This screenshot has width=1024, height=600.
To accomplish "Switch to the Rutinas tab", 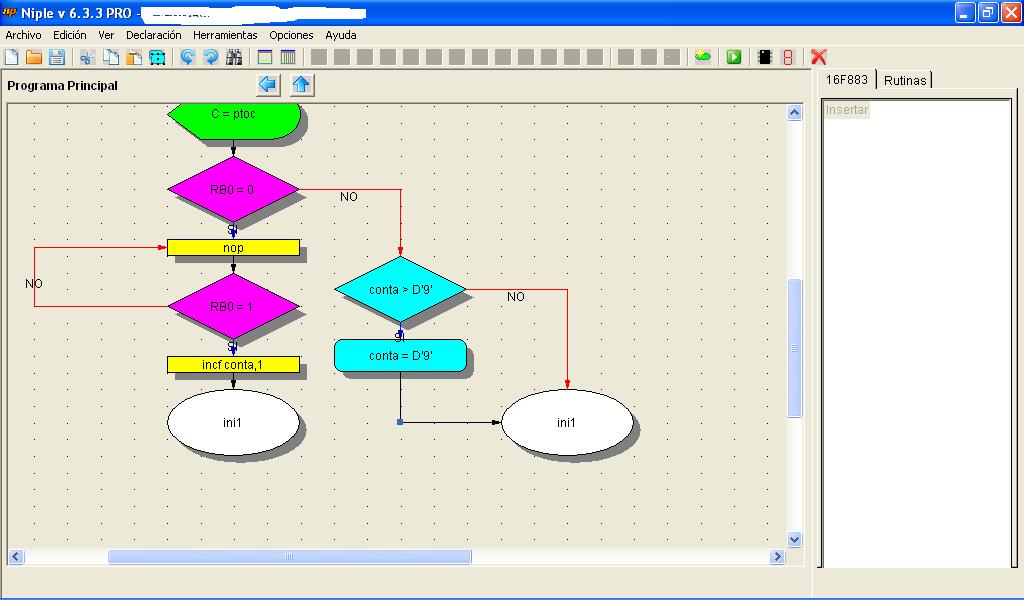I will tap(904, 80).
